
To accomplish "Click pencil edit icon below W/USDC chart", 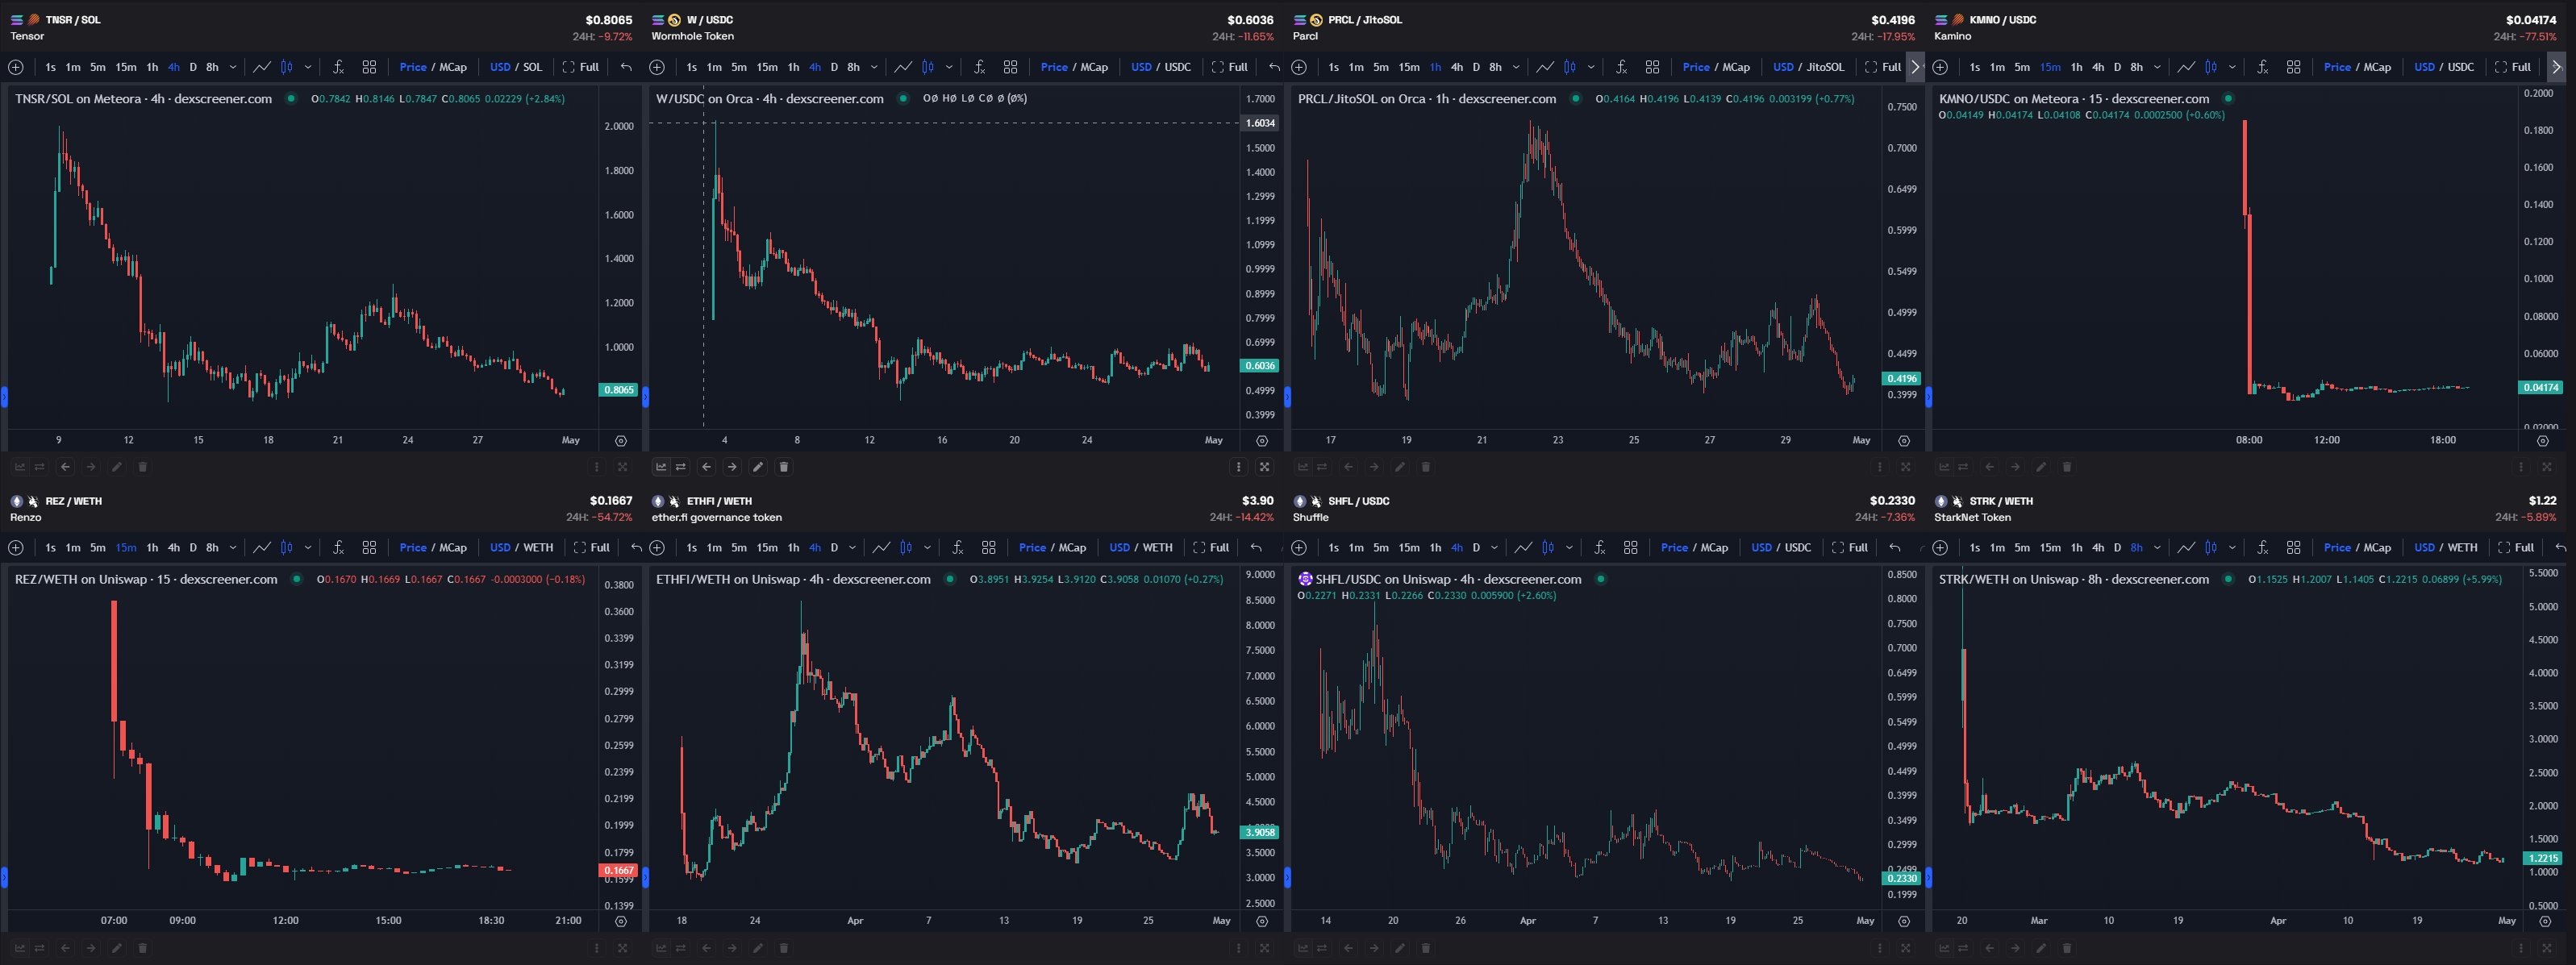I will click(758, 467).
